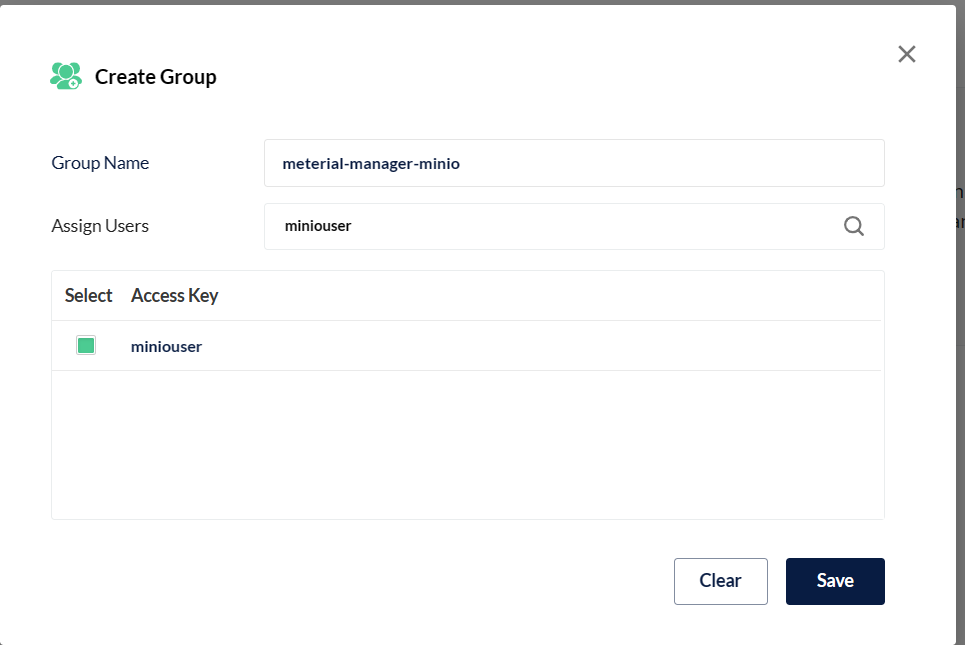Click the empty area below the miniouser row
The height and width of the screenshot is (645, 965).
pos(467,445)
